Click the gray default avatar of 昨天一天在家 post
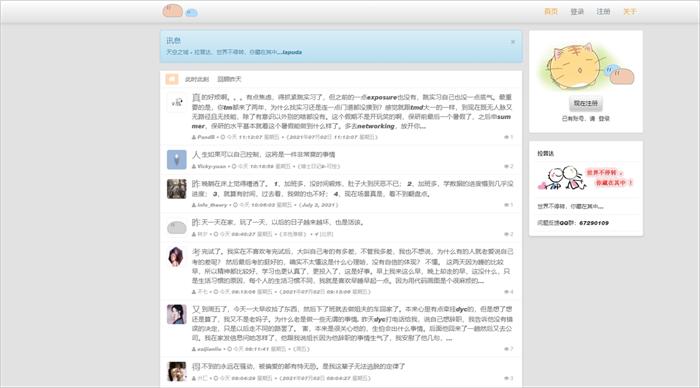The image size is (700, 388). (177, 228)
